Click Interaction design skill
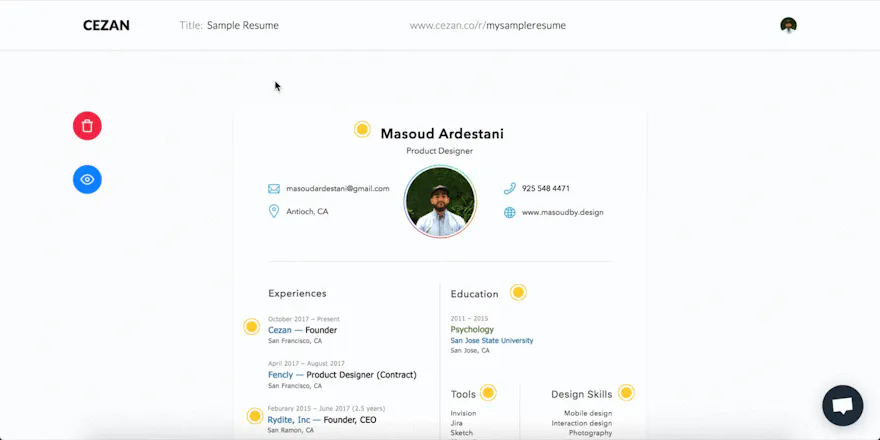 582,423
